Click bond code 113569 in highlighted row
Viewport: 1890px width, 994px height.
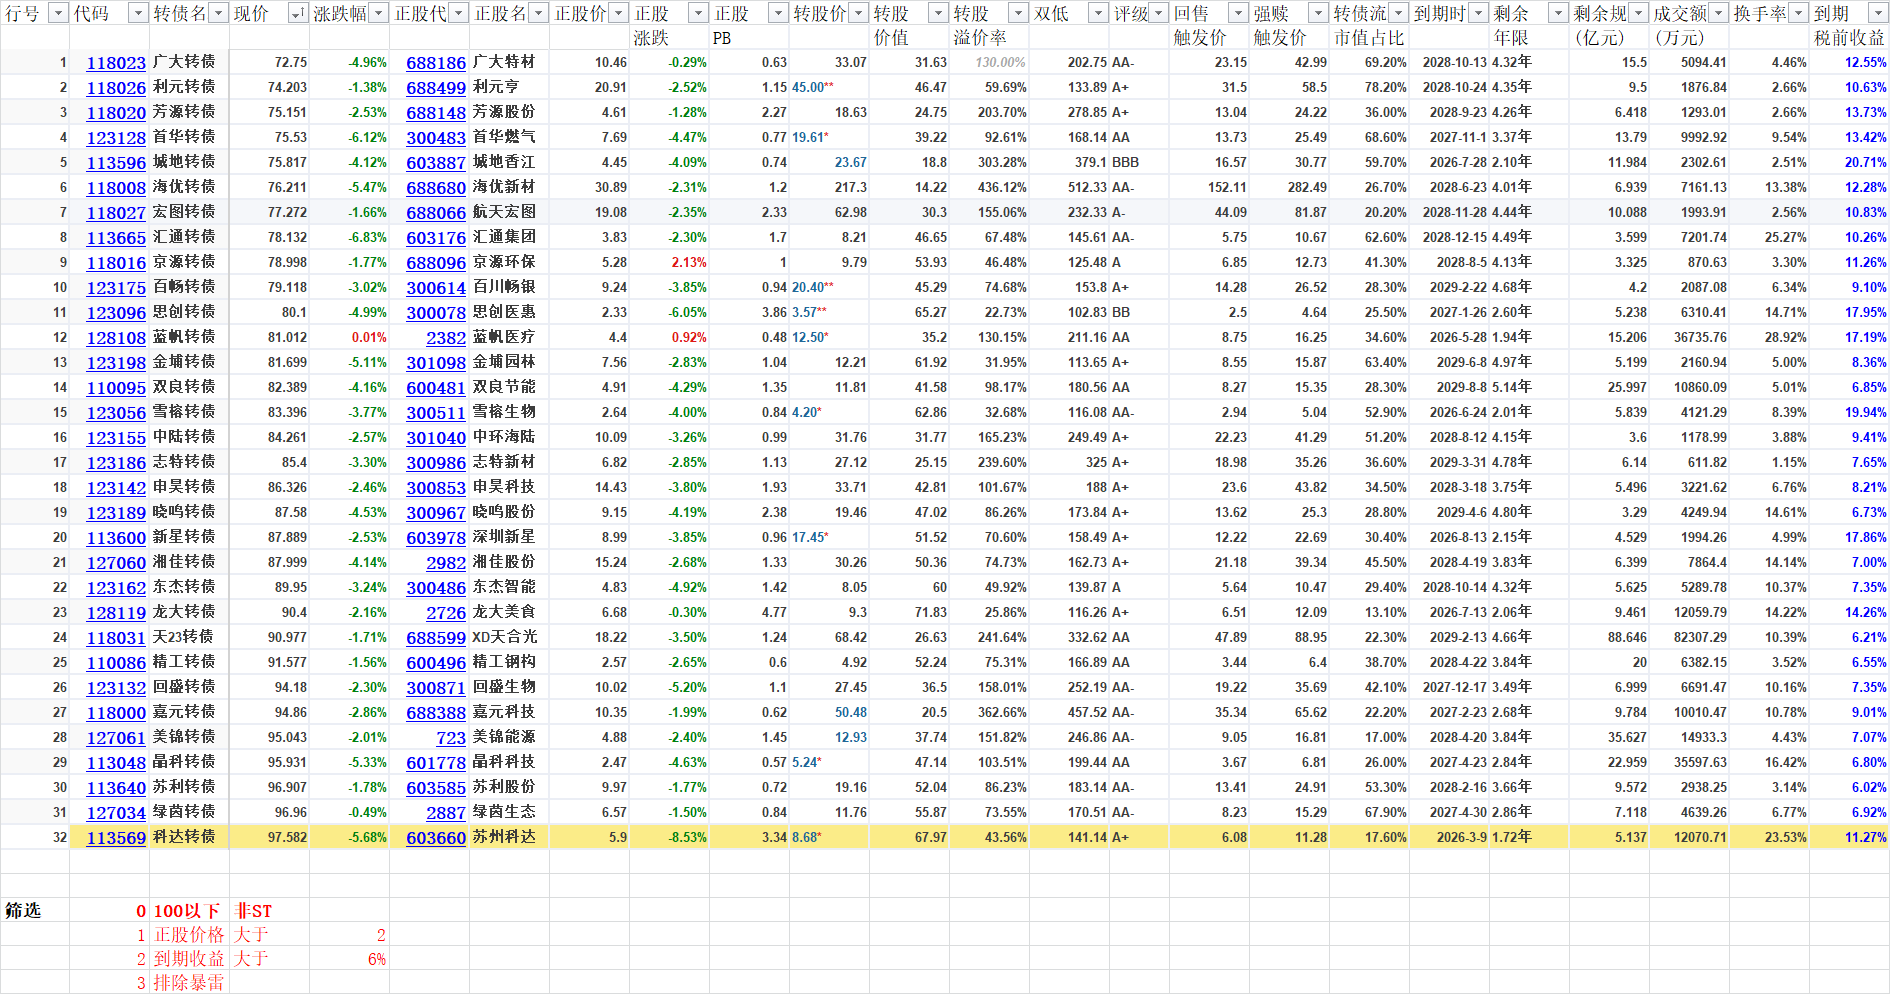[x=116, y=838]
